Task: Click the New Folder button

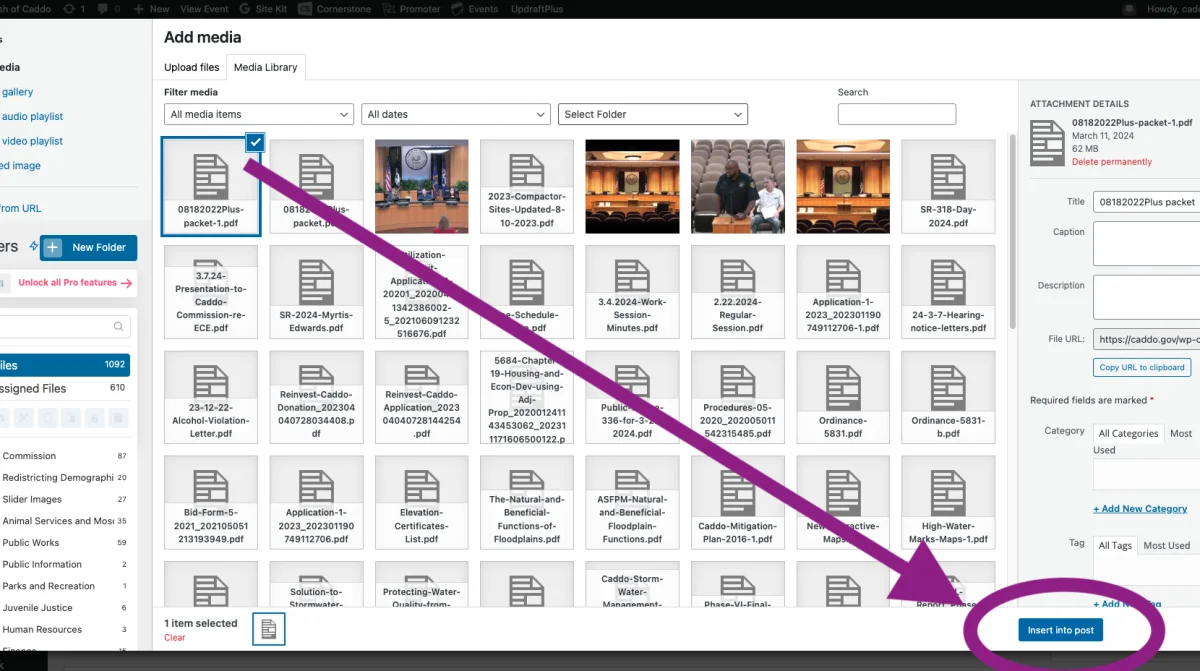Action: (88, 247)
